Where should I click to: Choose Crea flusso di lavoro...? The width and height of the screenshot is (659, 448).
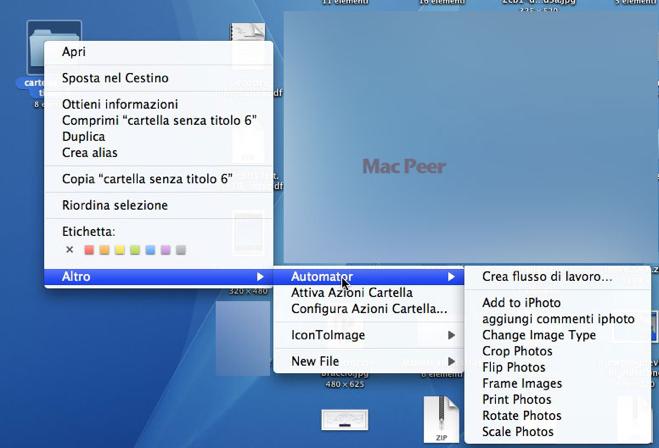coord(558,277)
